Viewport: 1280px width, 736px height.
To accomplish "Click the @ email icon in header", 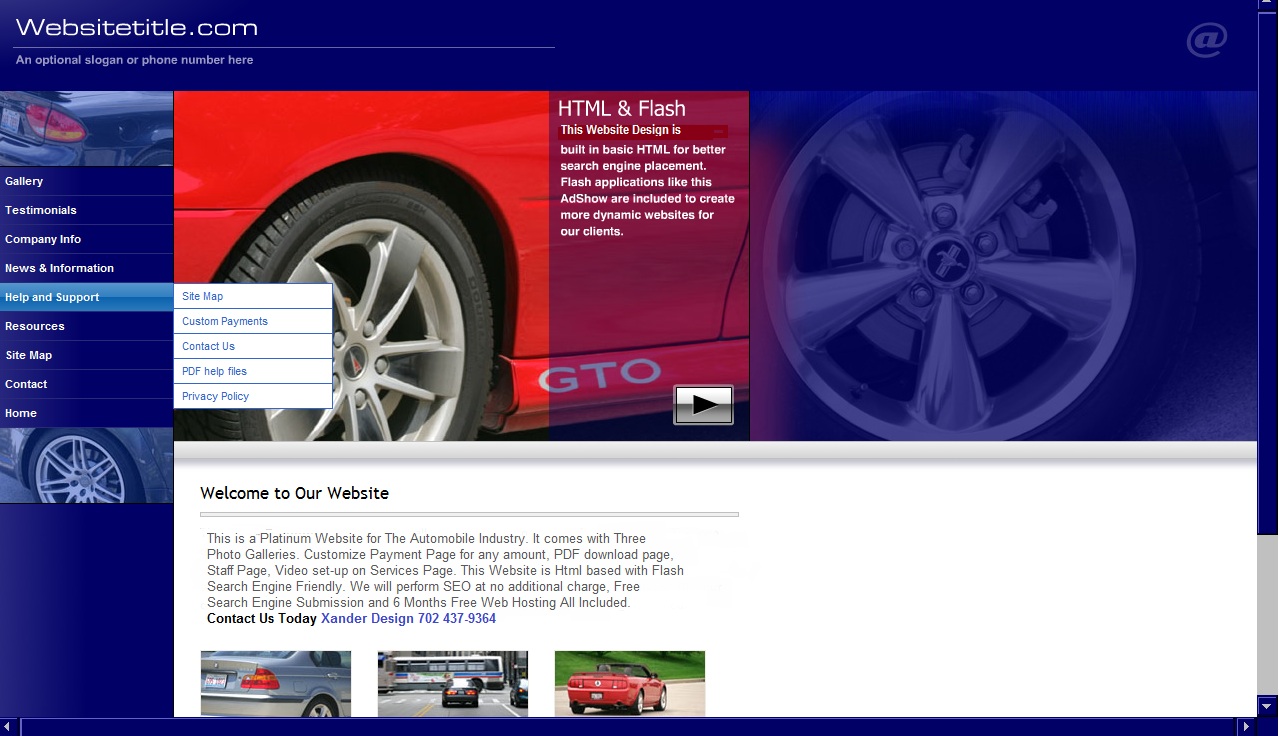I will coord(1207,41).
